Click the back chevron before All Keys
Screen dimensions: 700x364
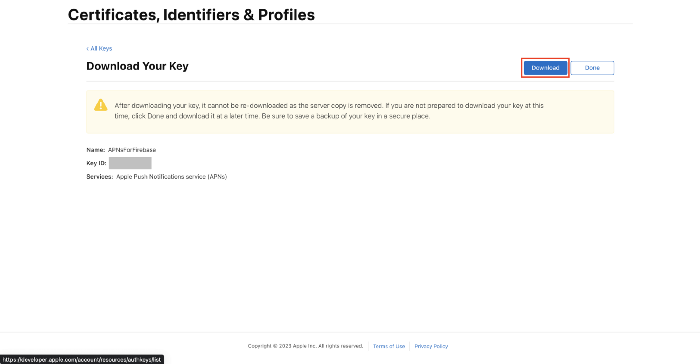(x=88, y=48)
